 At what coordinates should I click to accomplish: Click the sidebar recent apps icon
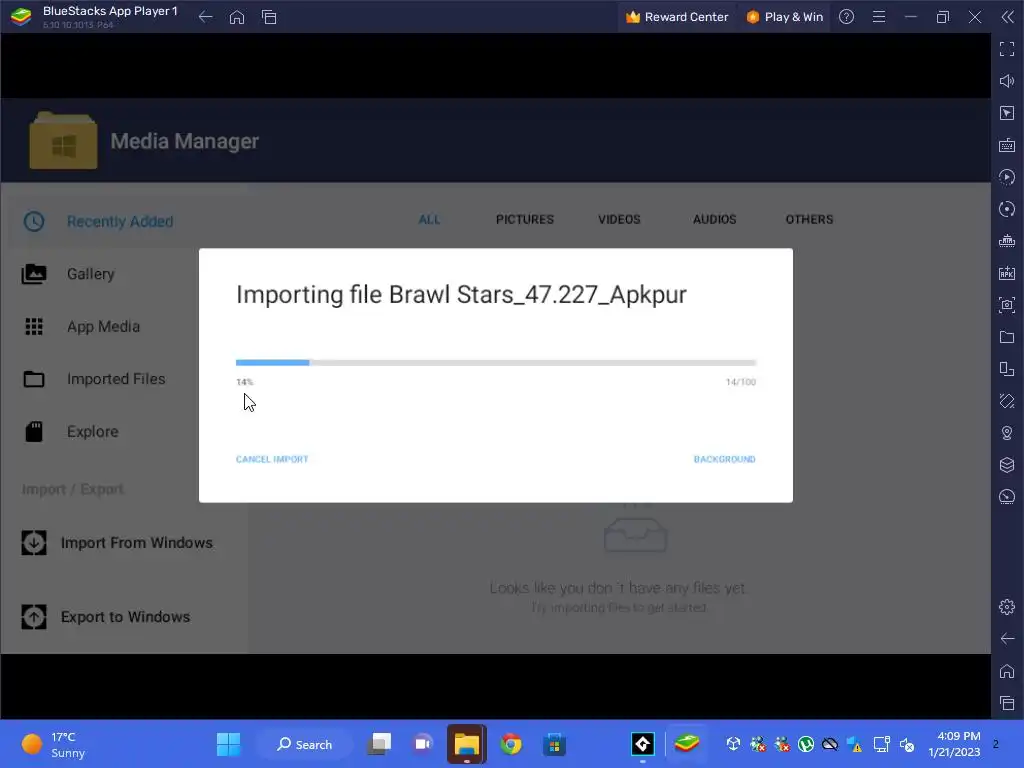(x=1007, y=703)
